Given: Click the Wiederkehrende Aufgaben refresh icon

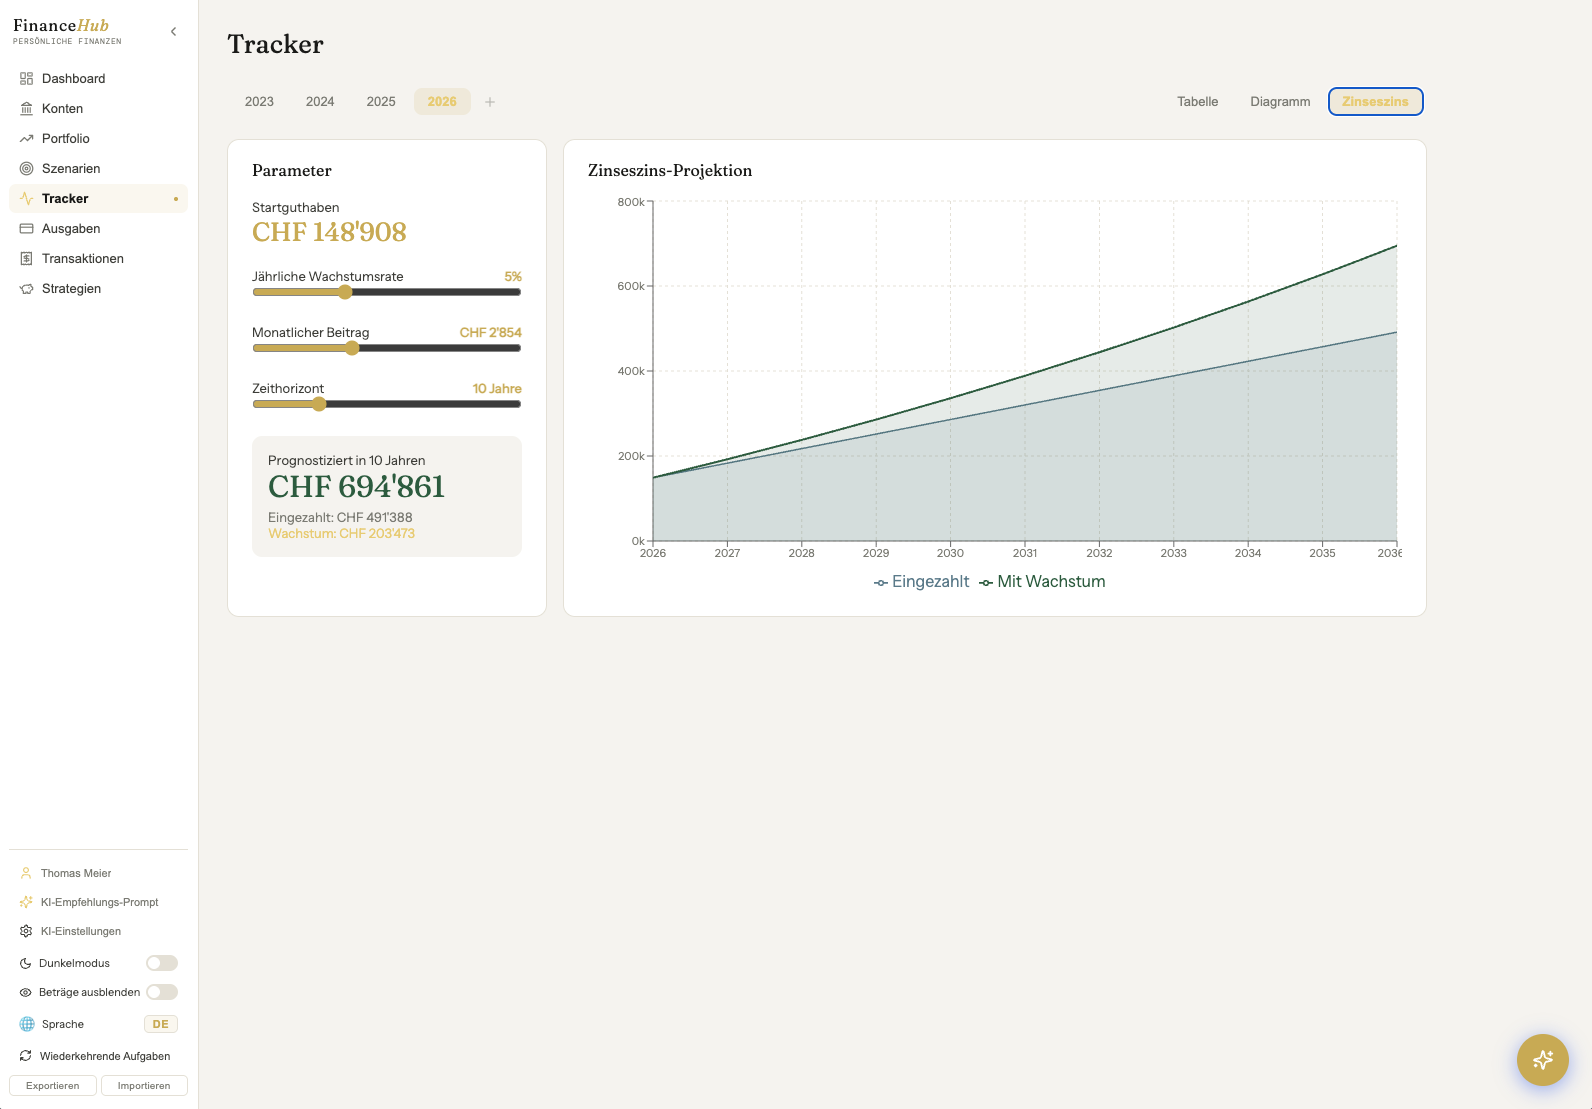Looking at the screenshot, I should (x=26, y=1056).
